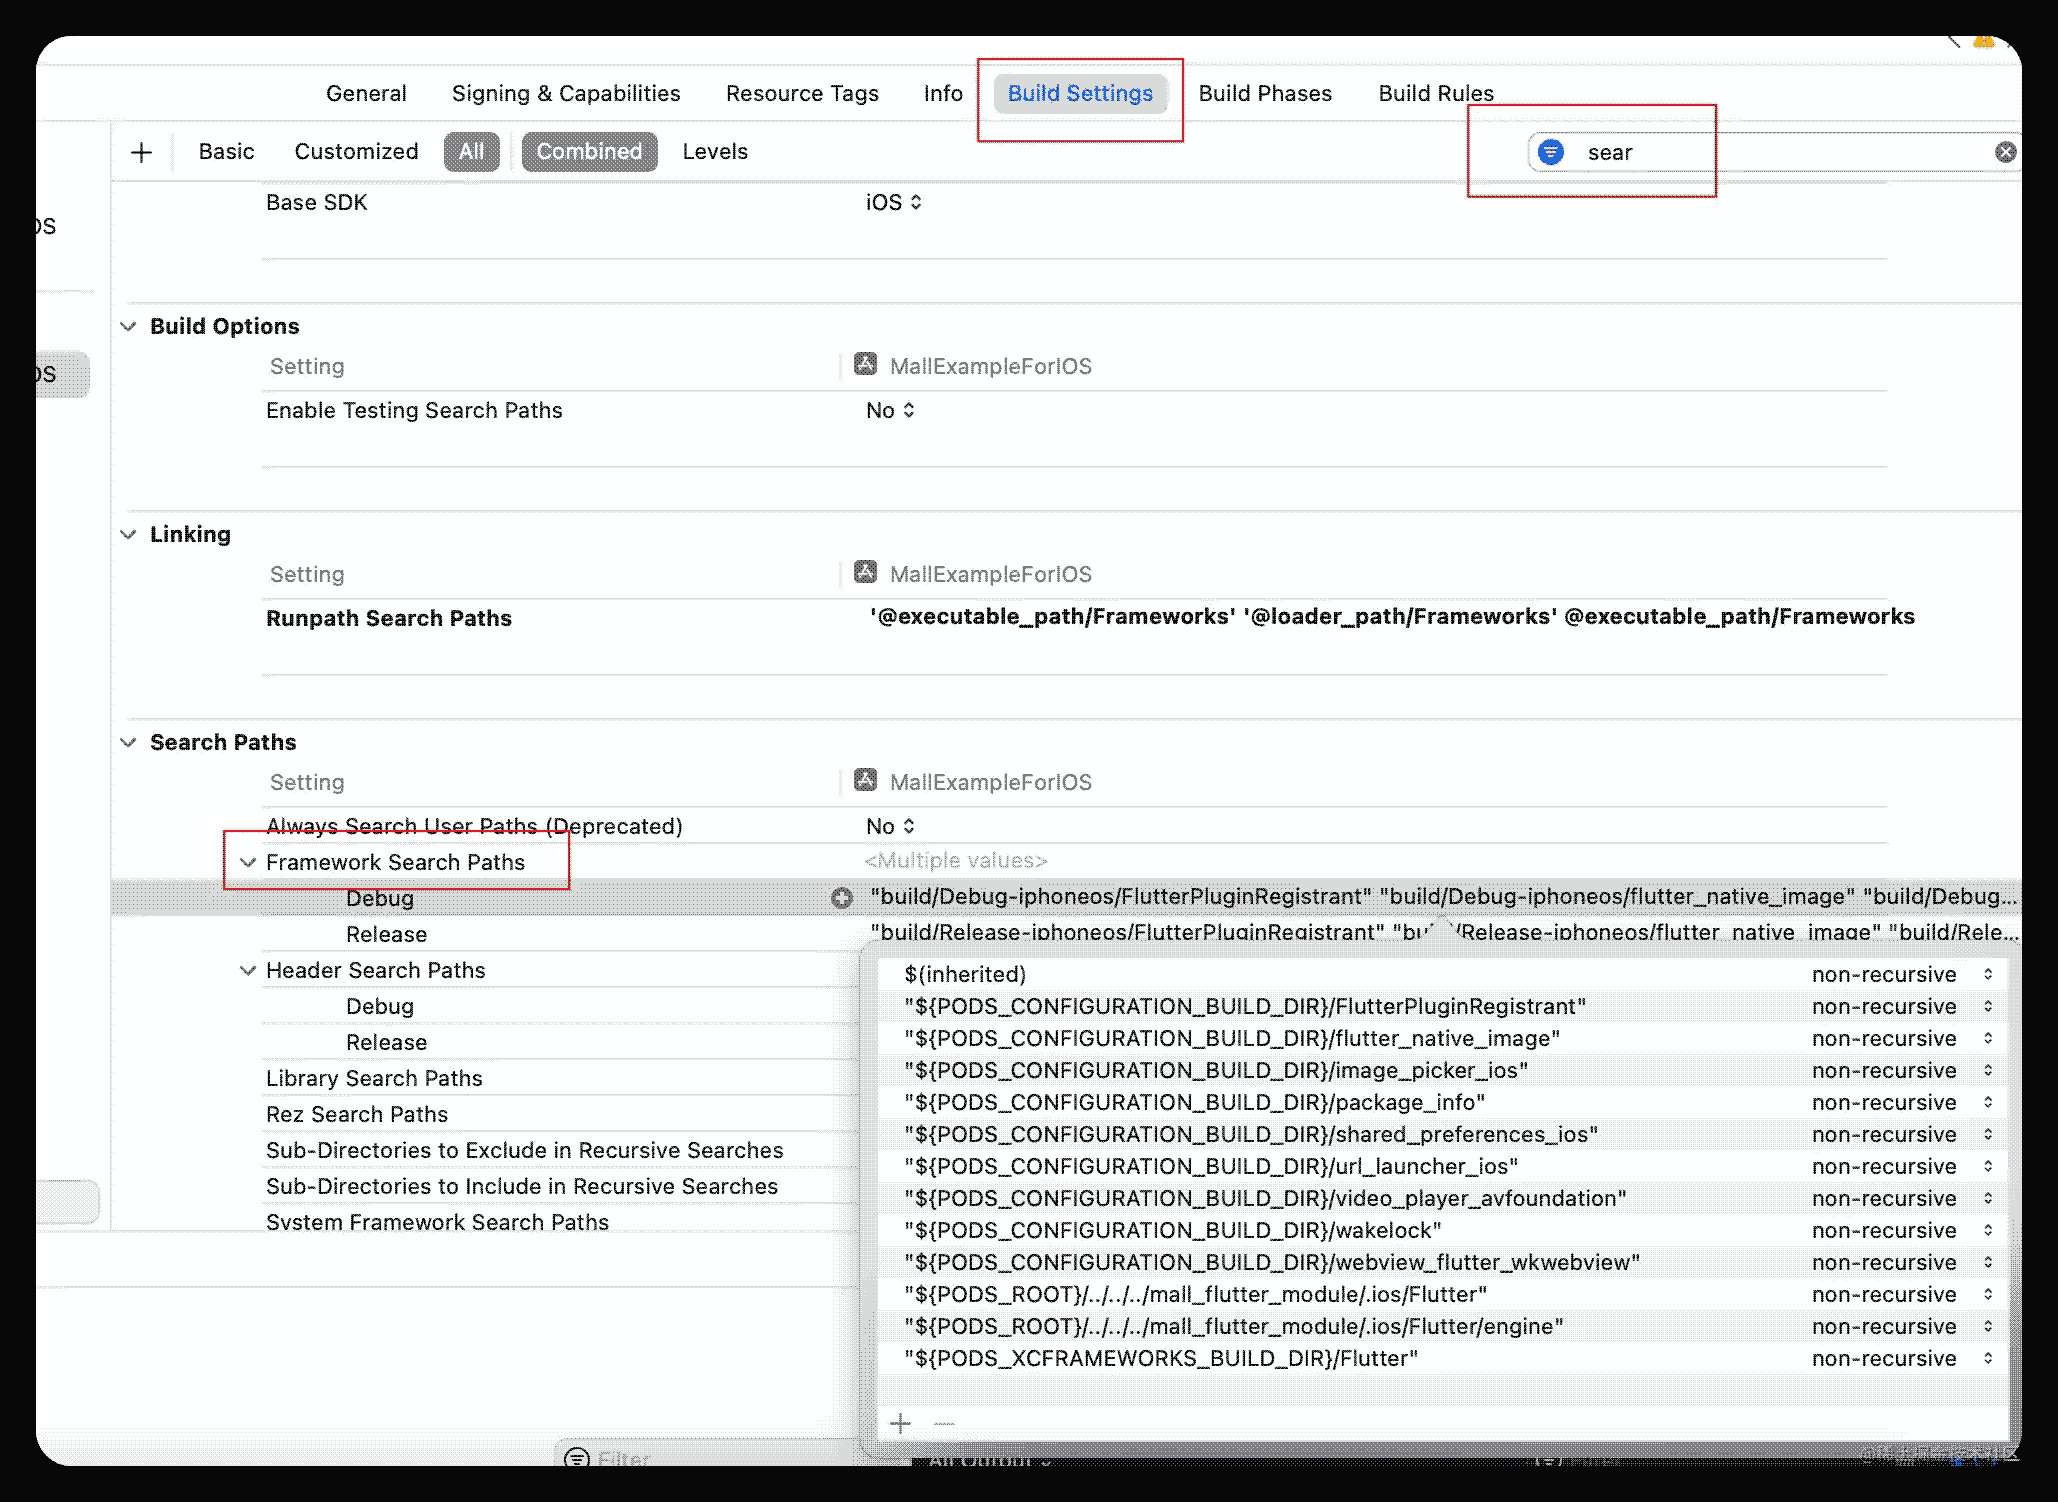The width and height of the screenshot is (2058, 1502).
Task: Open the Build Phases tab
Action: point(1265,93)
